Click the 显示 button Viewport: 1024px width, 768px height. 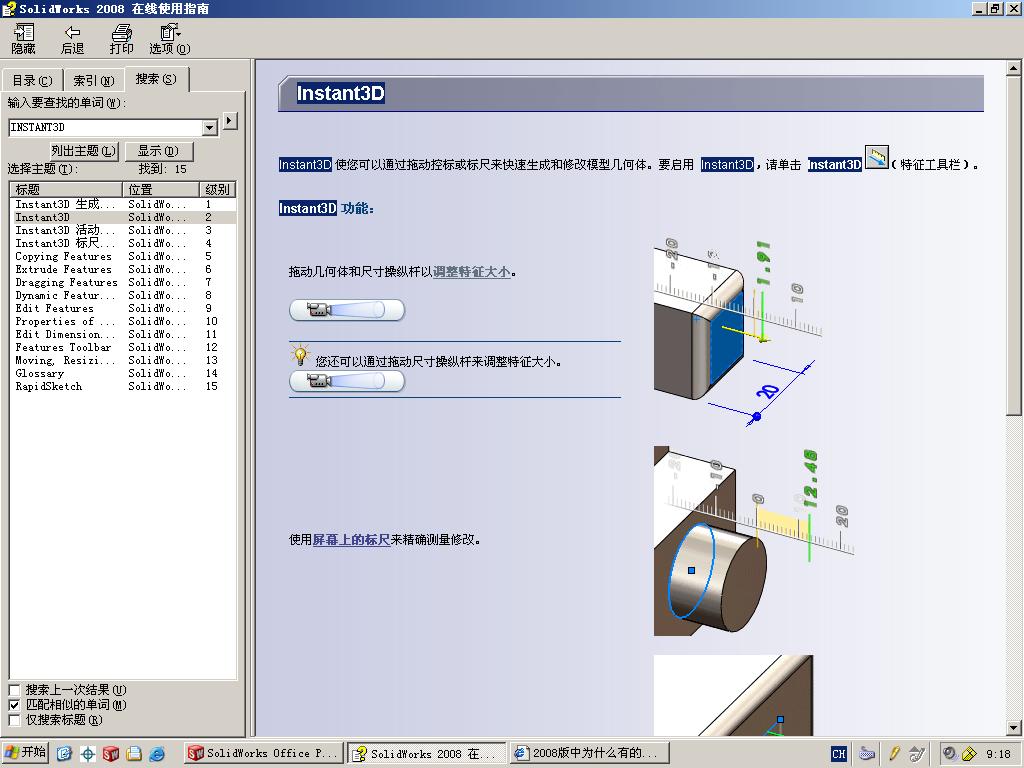[158, 151]
